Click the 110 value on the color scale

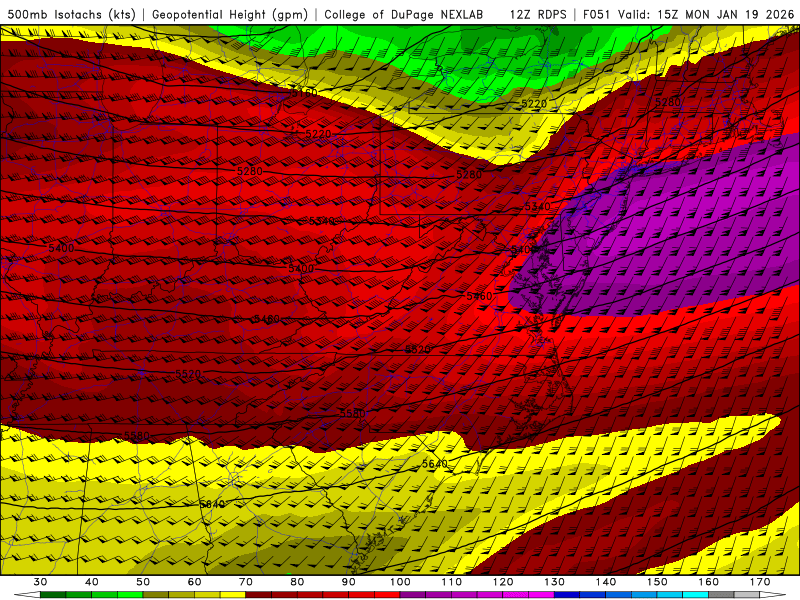click(x=452, y=582)
